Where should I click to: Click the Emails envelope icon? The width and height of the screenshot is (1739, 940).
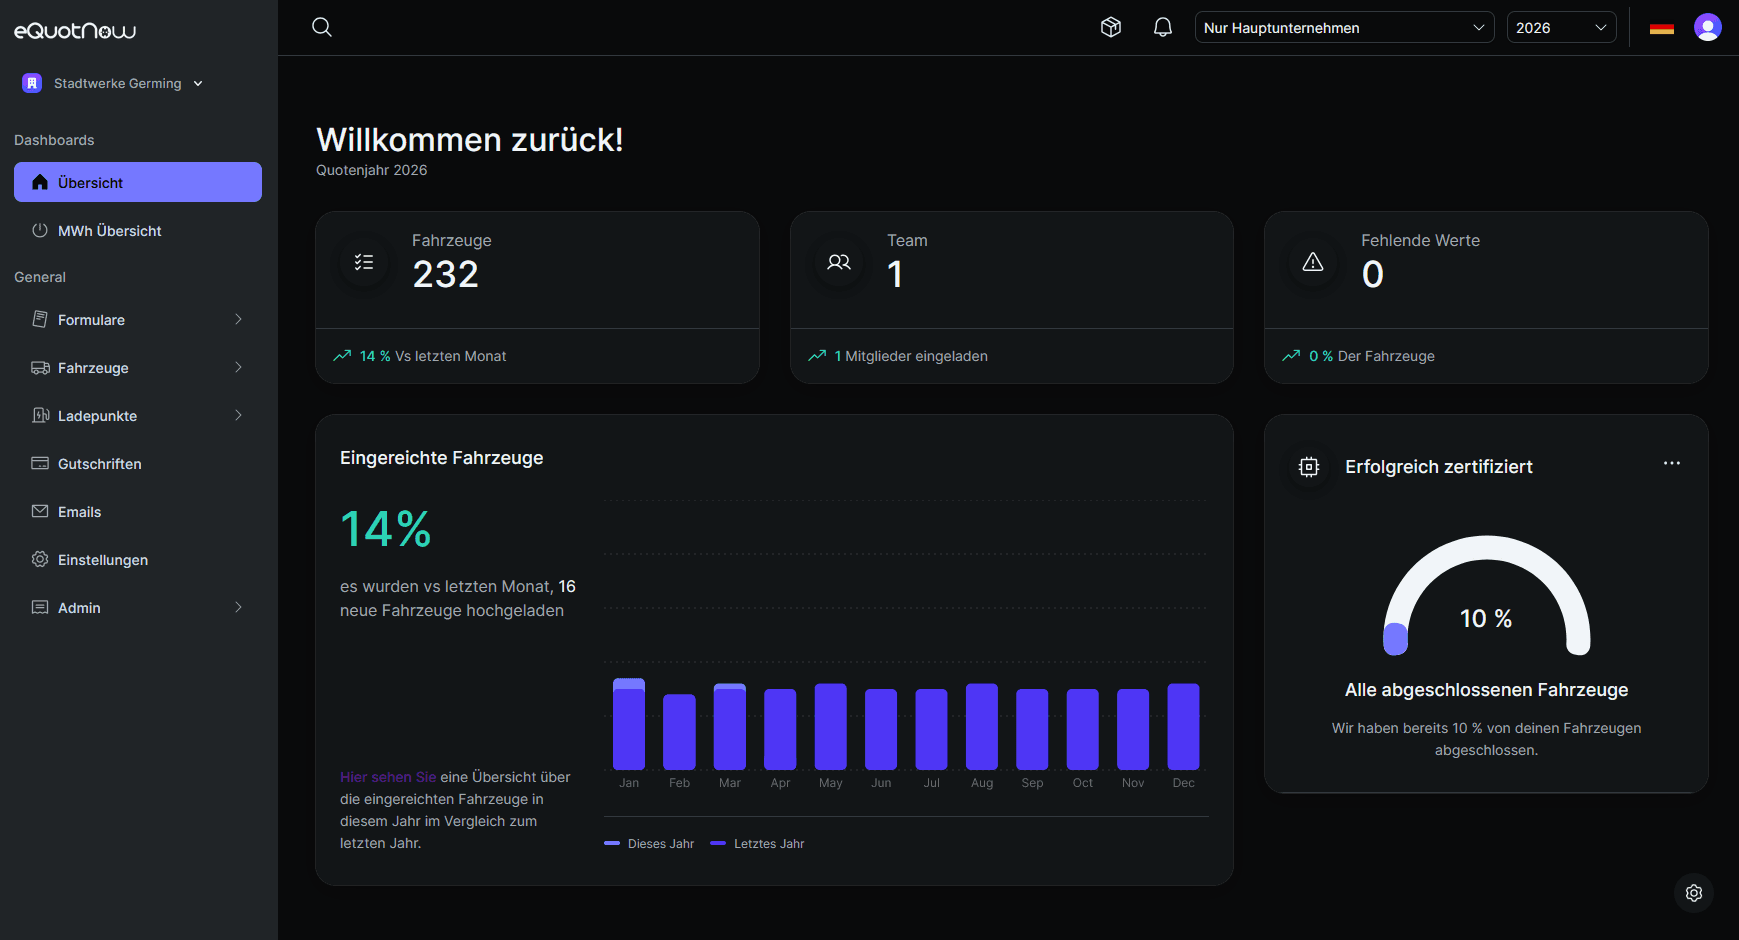pyautogui.click(x=40, y=511)
